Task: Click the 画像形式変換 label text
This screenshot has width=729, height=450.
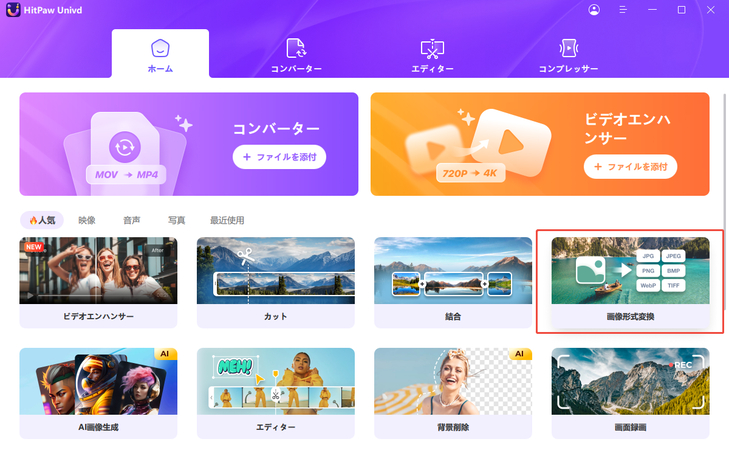Action: [630, 317]
